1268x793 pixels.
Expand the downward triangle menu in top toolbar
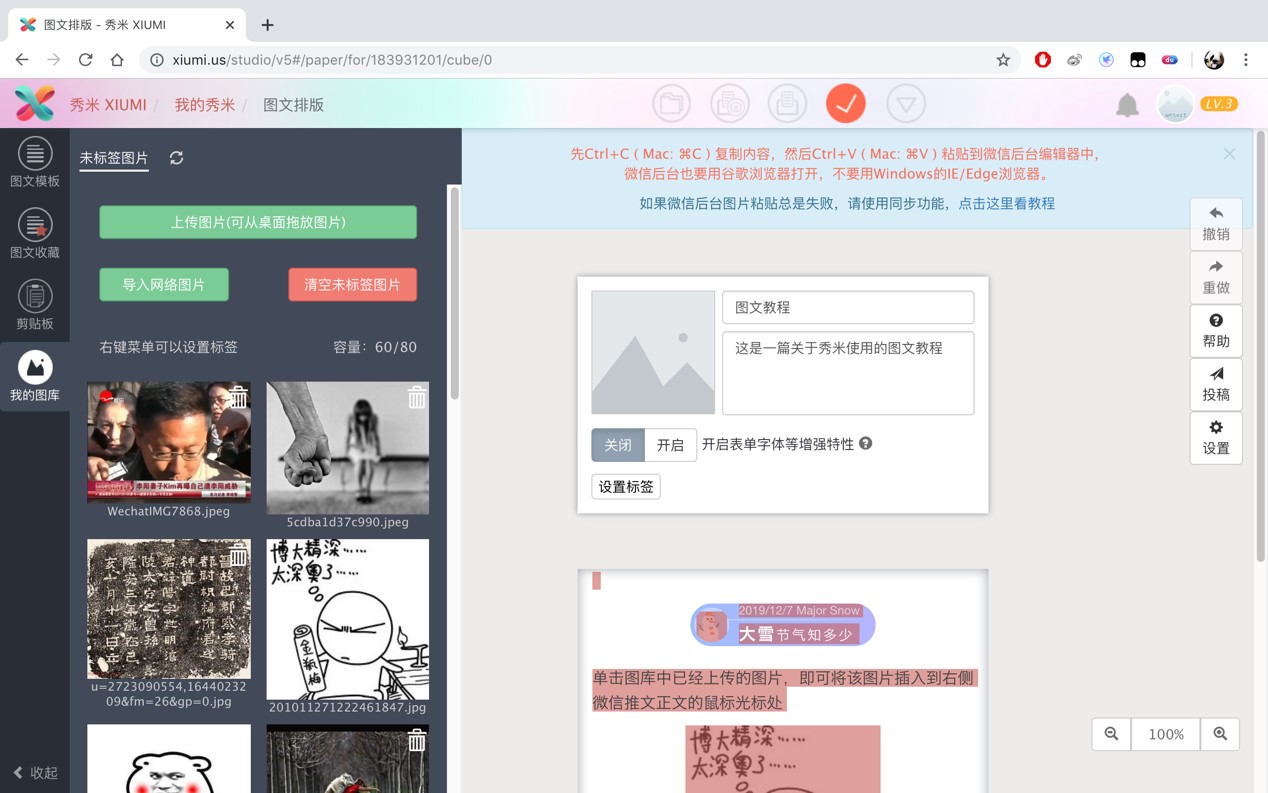(x=906, y=104)
